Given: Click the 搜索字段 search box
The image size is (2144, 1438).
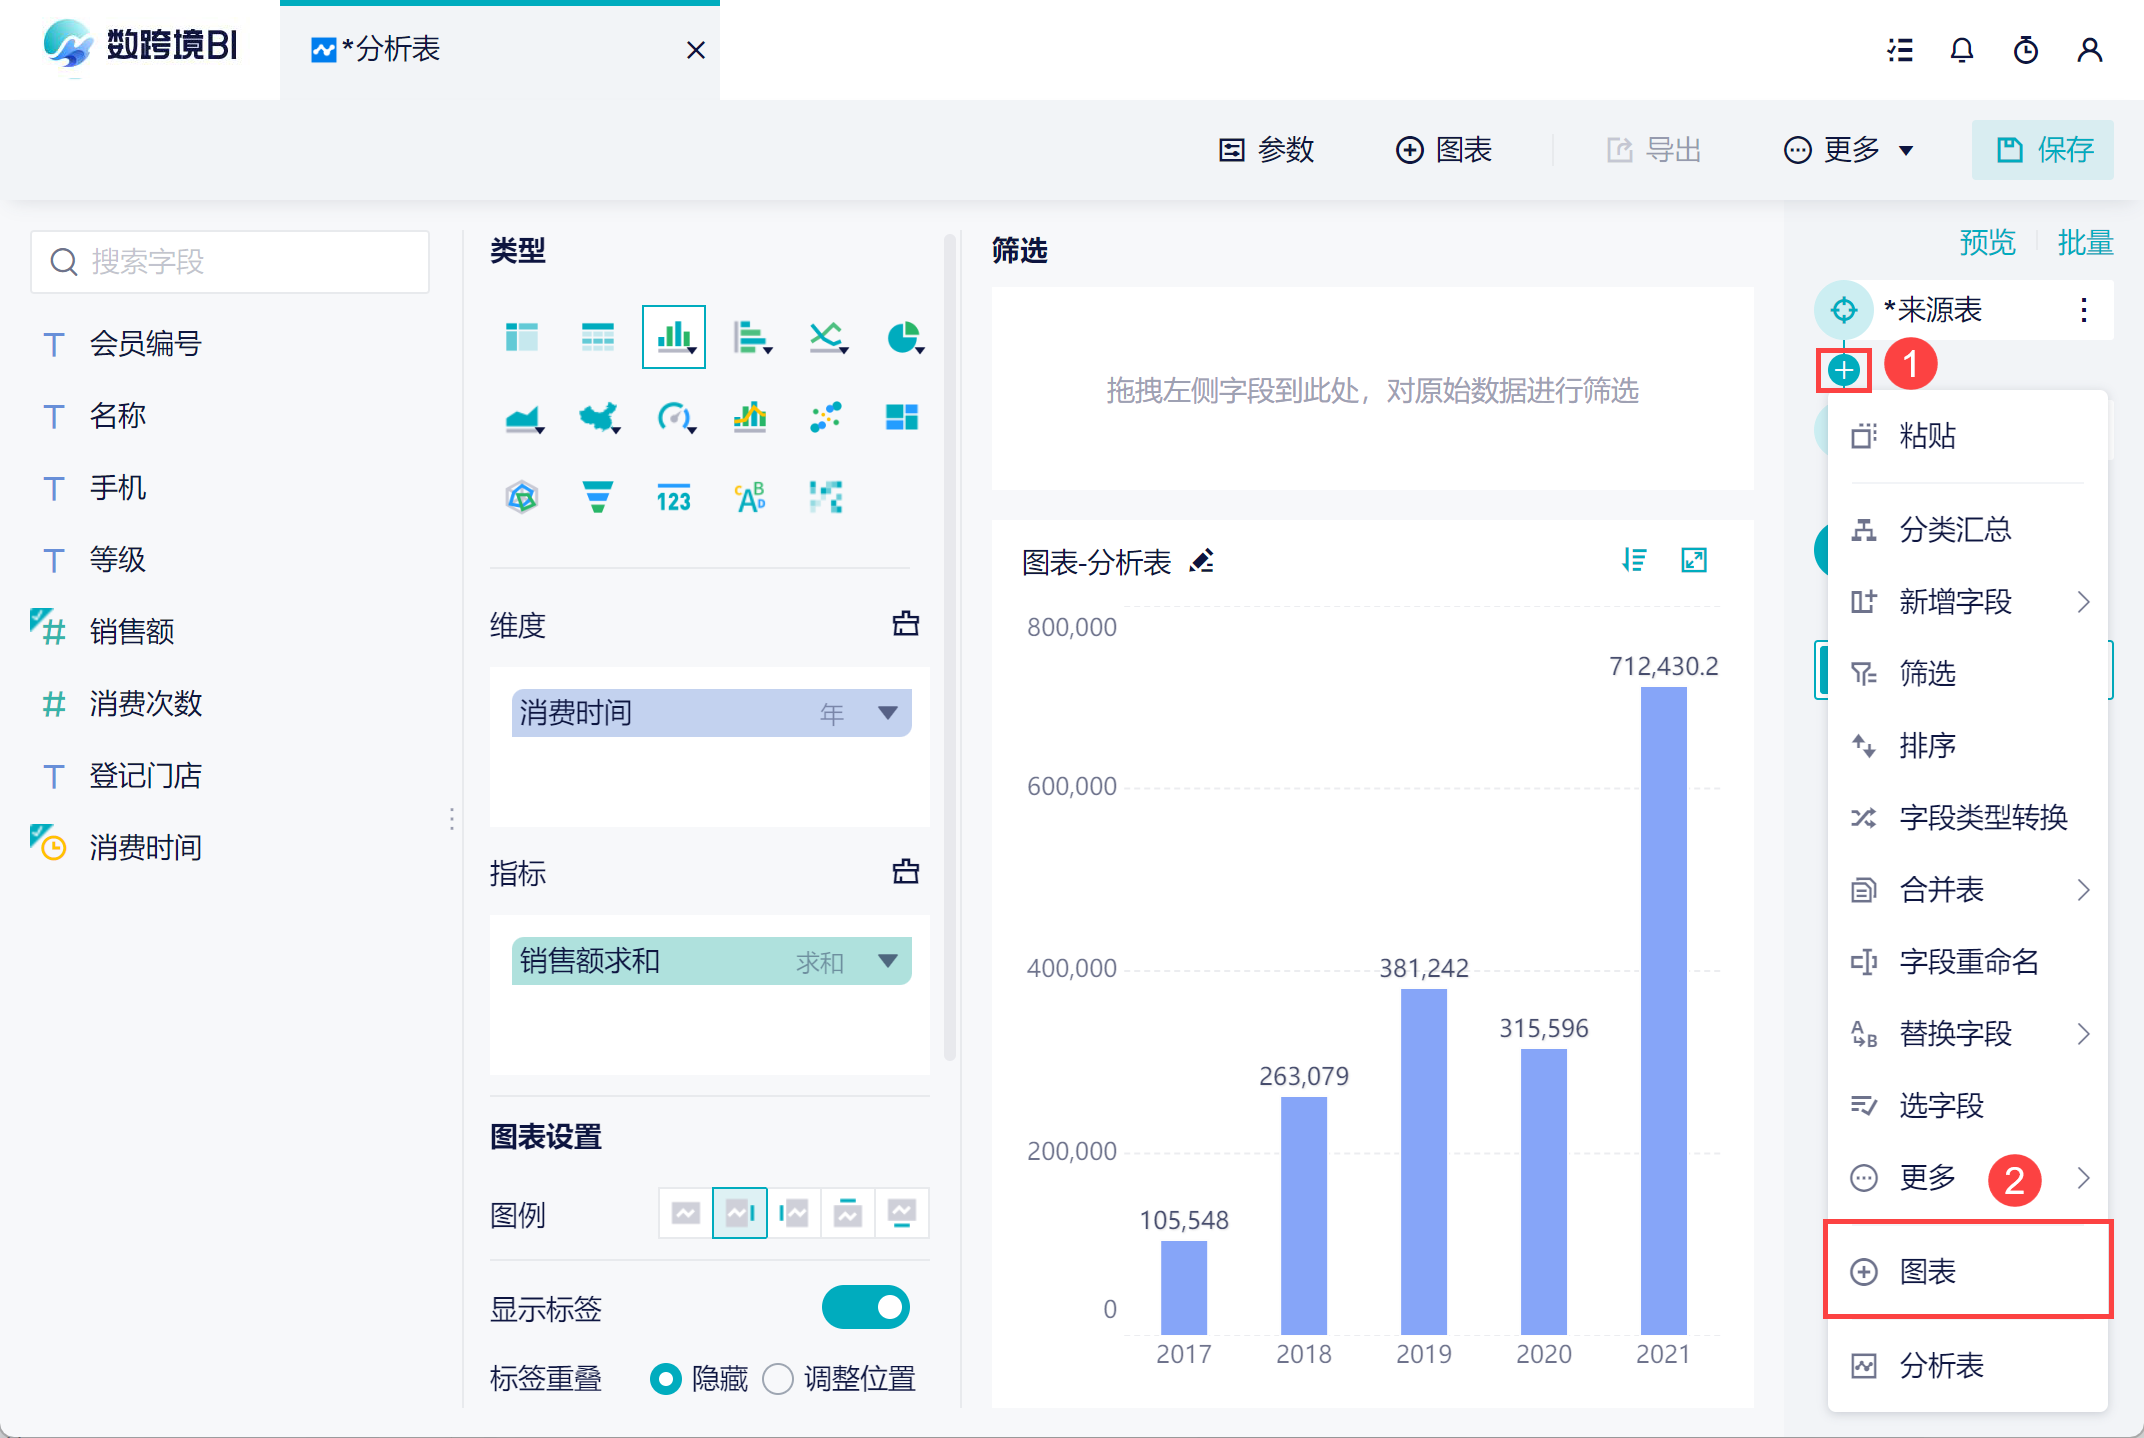Looking at the screenshot, I should [231, 262].
